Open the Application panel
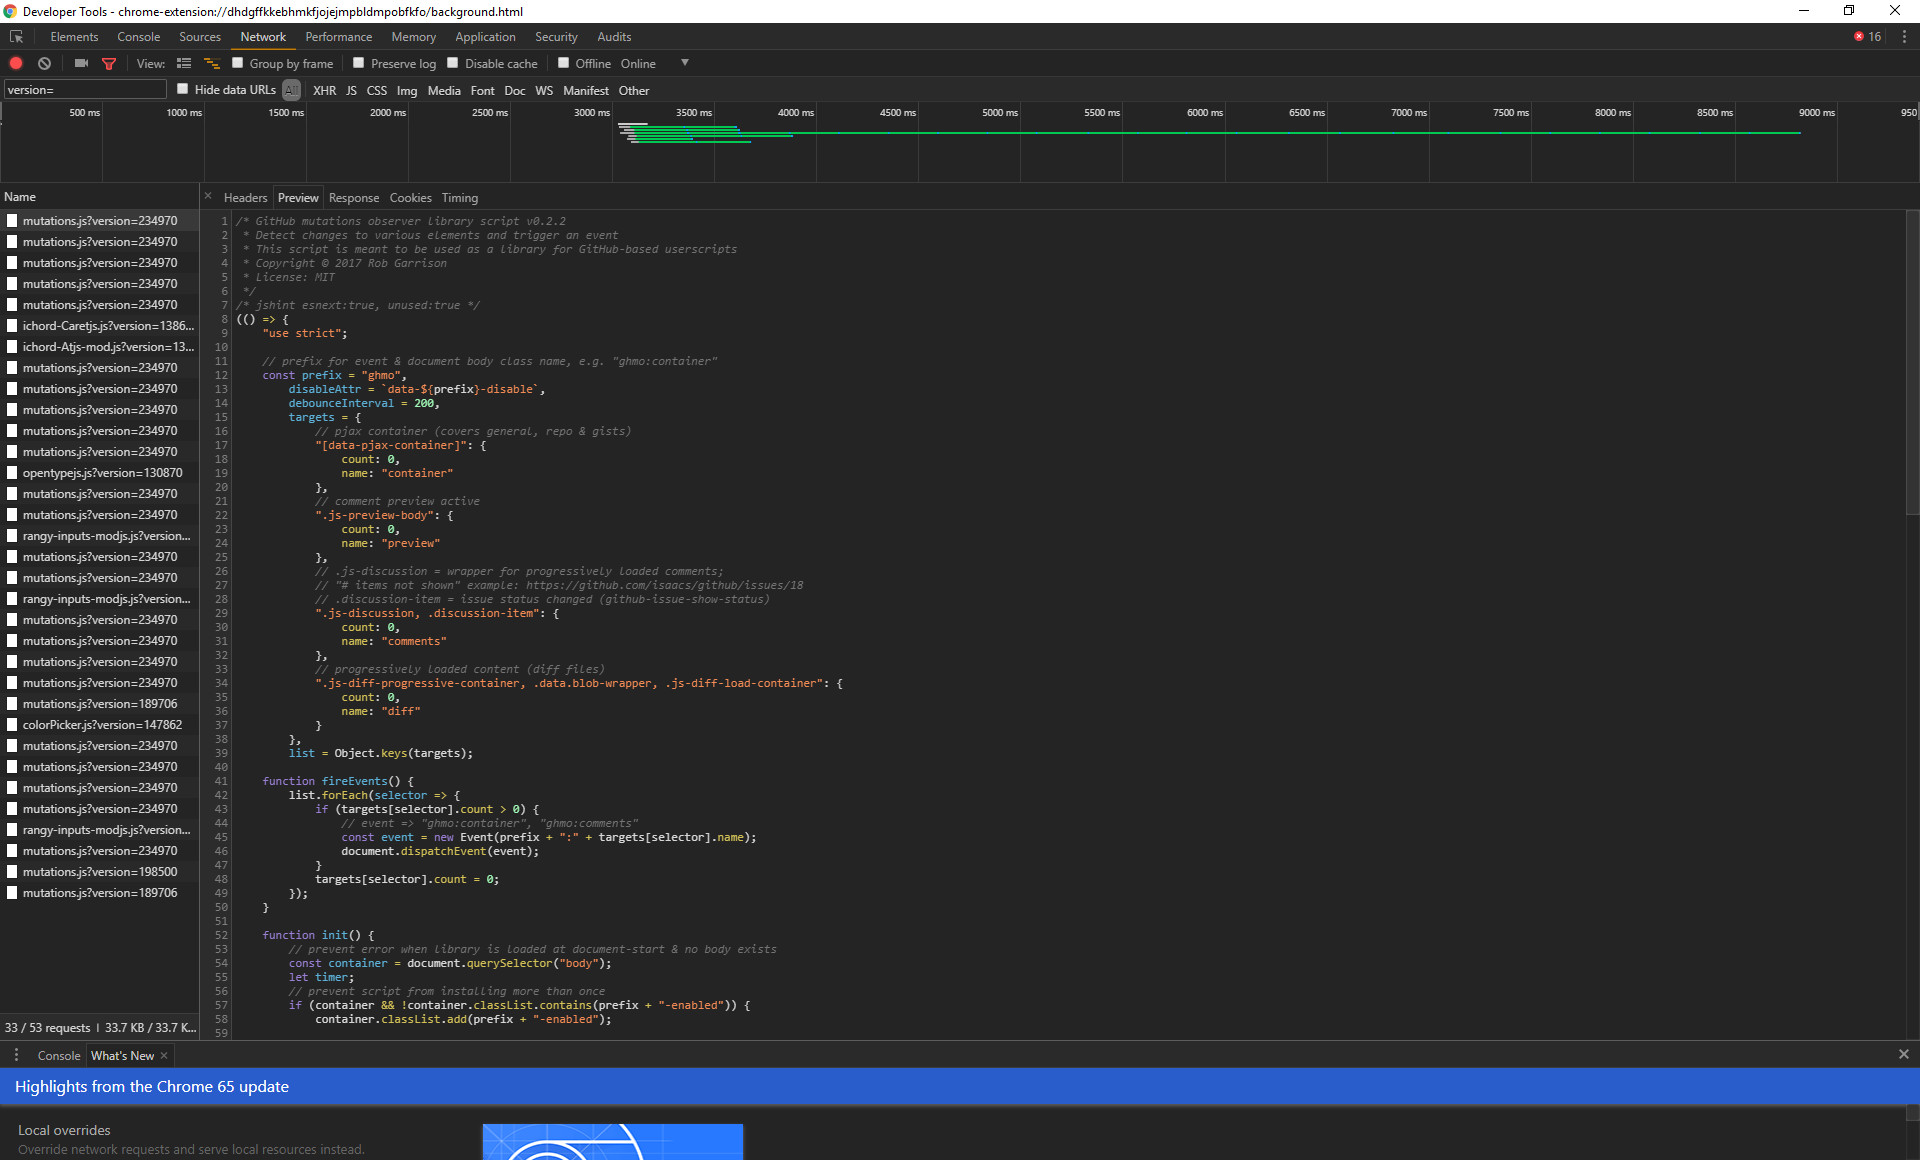This screenshot has height=1160, width=1920. [x=485, y=37]
